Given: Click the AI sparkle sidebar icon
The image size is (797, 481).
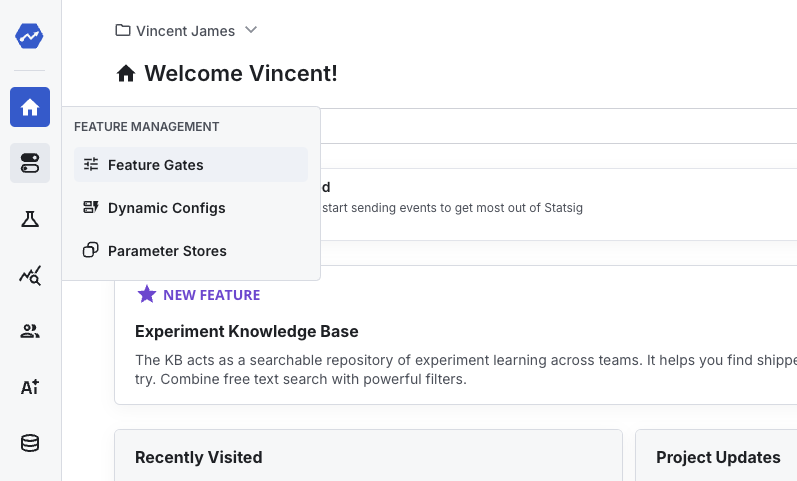Looking at the screenshot, I should (x=30, y=387).
